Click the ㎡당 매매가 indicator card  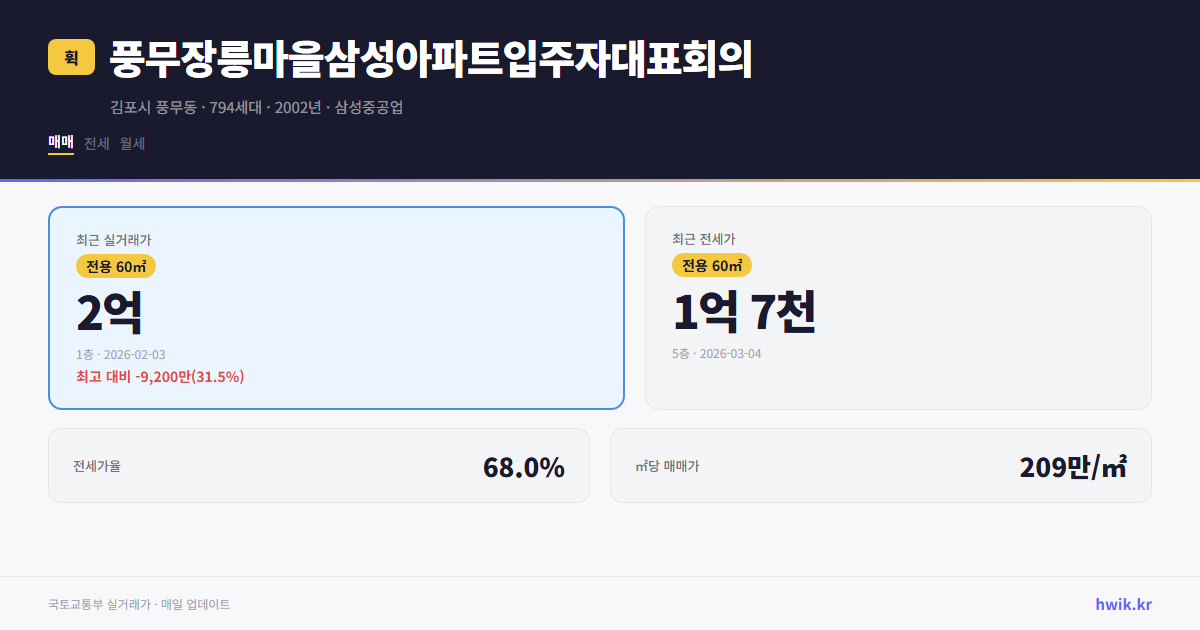[880, 465]
